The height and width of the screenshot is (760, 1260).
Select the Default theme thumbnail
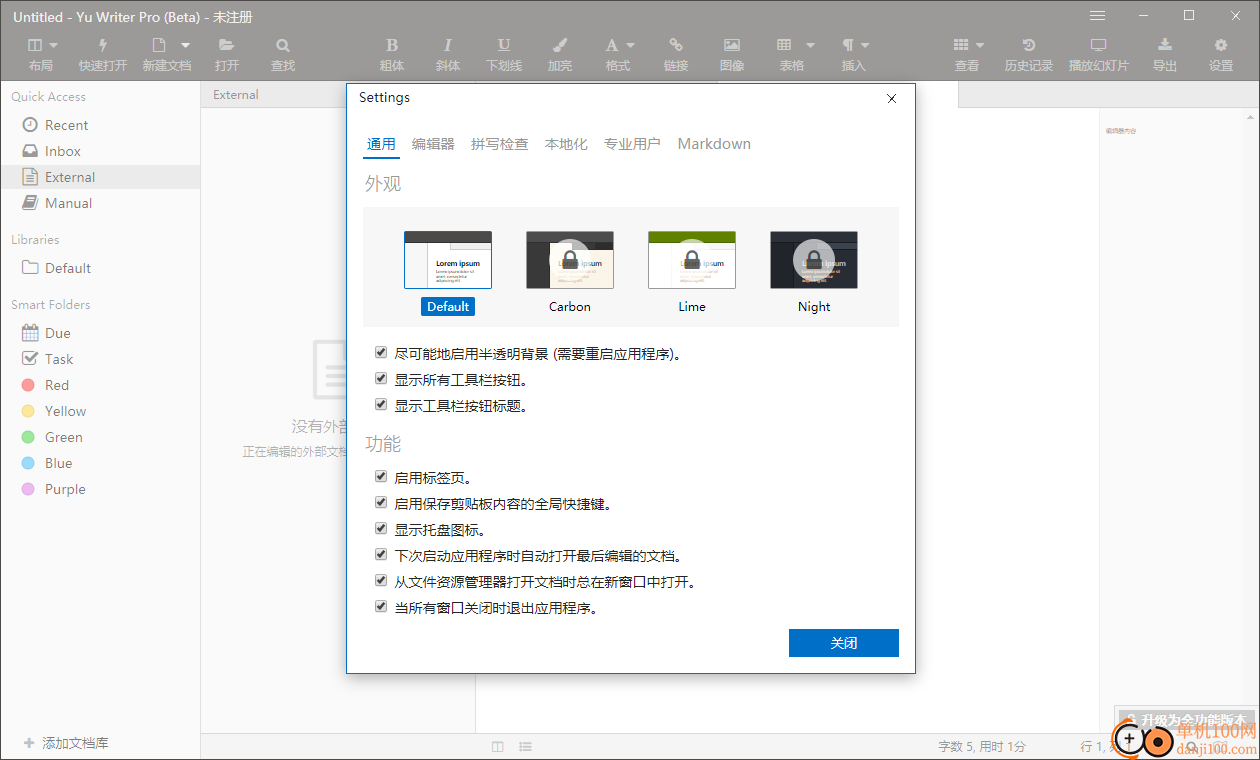448,260
